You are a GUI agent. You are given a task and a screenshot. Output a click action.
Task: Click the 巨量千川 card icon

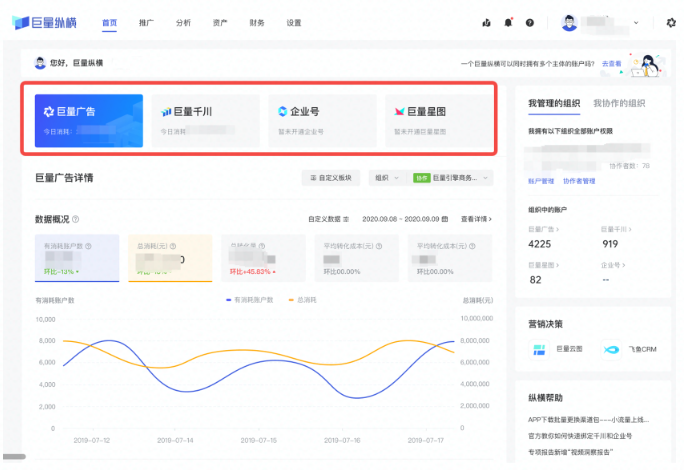point(166,112)
